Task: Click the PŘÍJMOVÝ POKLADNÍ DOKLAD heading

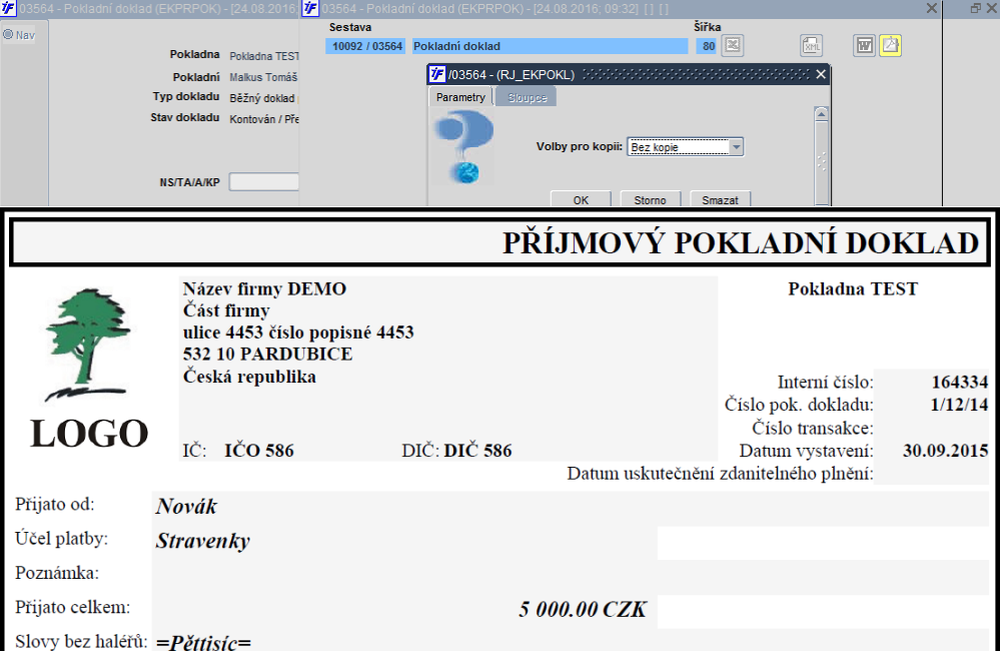Action: tap(740, 243)
